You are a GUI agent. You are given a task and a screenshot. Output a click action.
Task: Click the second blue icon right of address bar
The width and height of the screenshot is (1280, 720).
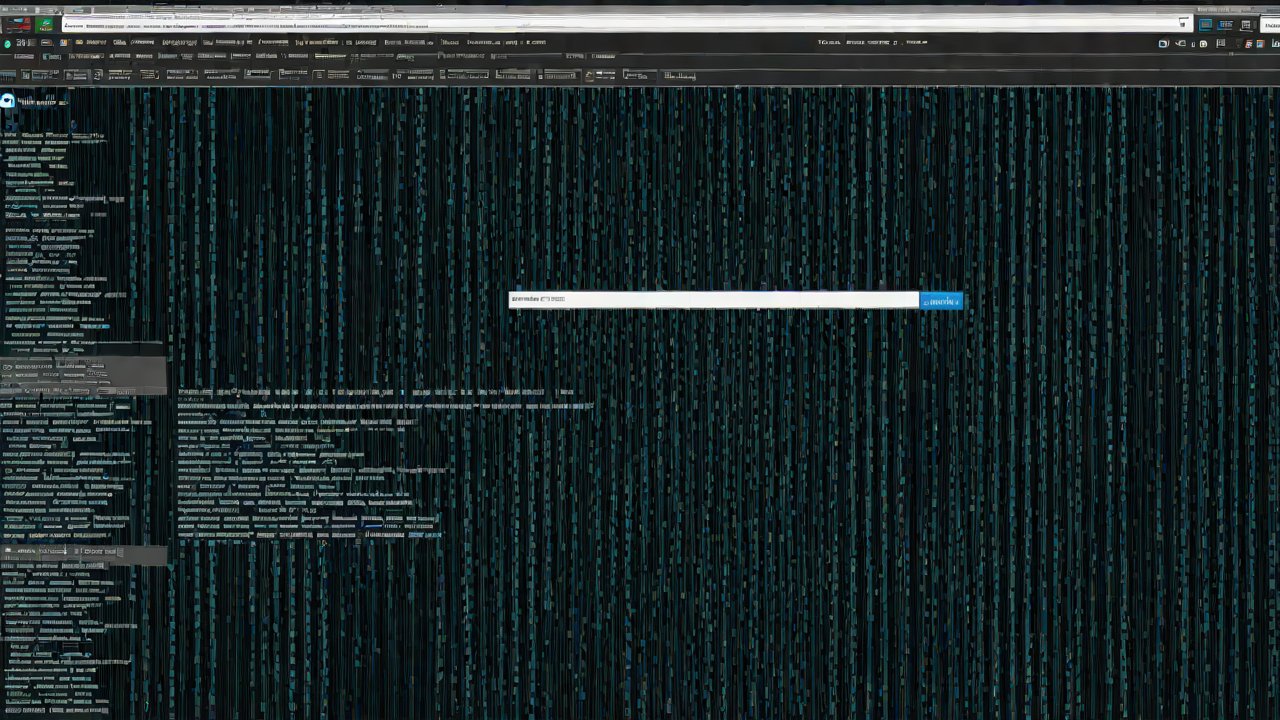(1225, 25)
